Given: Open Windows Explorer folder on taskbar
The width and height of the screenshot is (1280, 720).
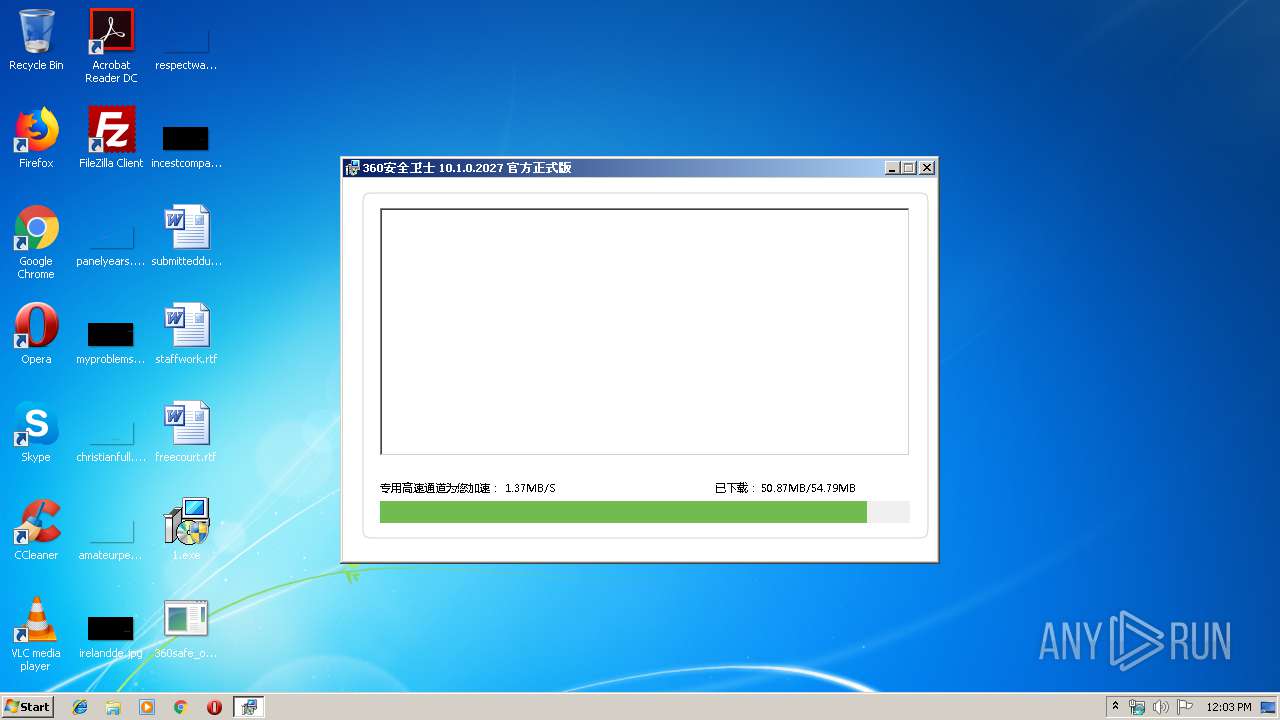Looking at the screenshot, I should 113,707.
